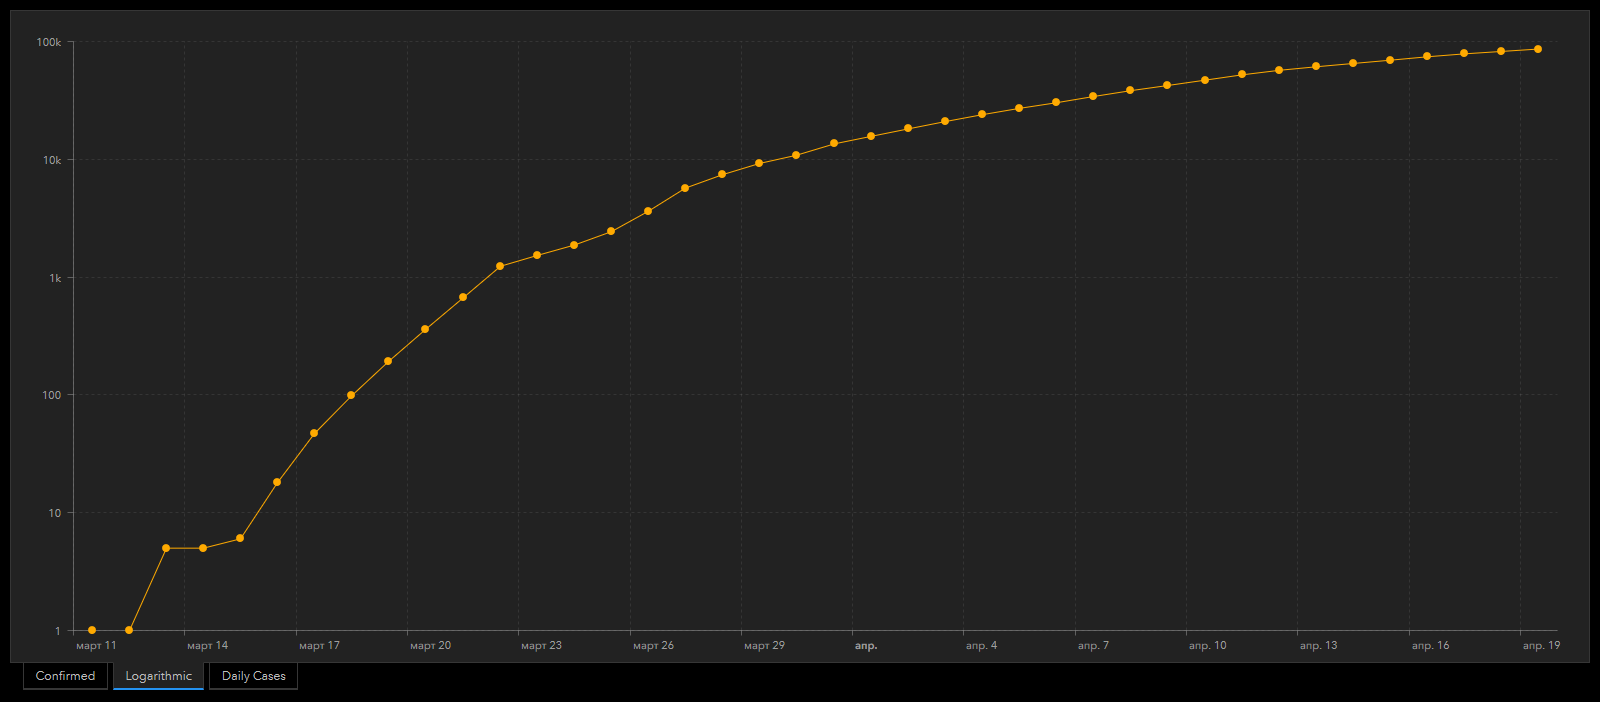Viewport: 1600px width, 702px height.
Task: Select the data point just above 1k gridline
Action: coord(500,266)
